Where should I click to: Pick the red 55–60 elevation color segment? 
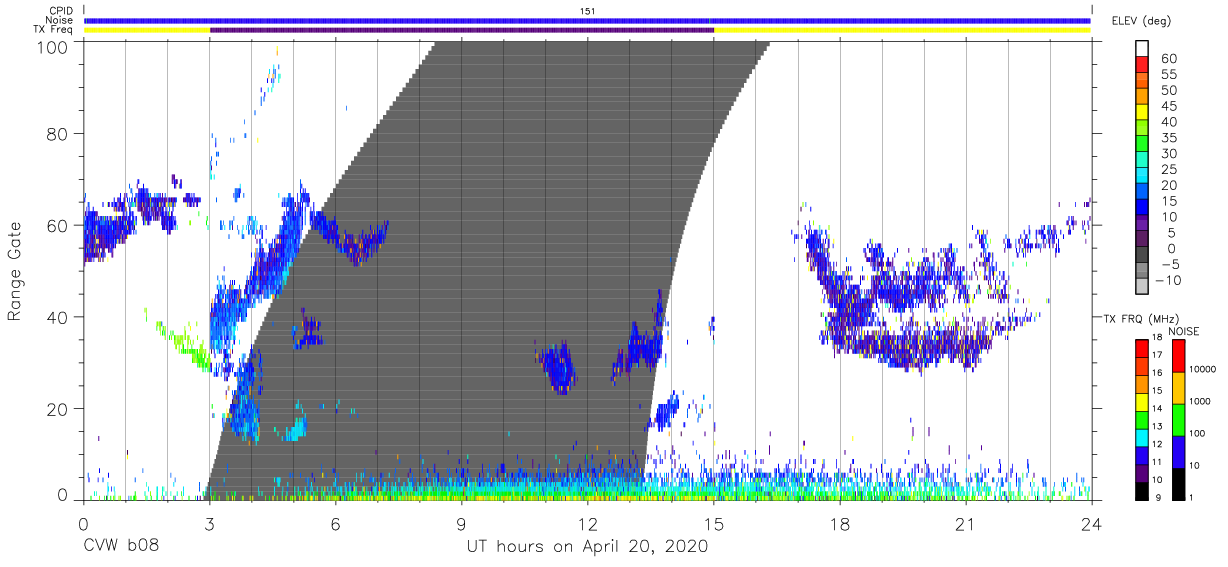(x=1141, y=66)
